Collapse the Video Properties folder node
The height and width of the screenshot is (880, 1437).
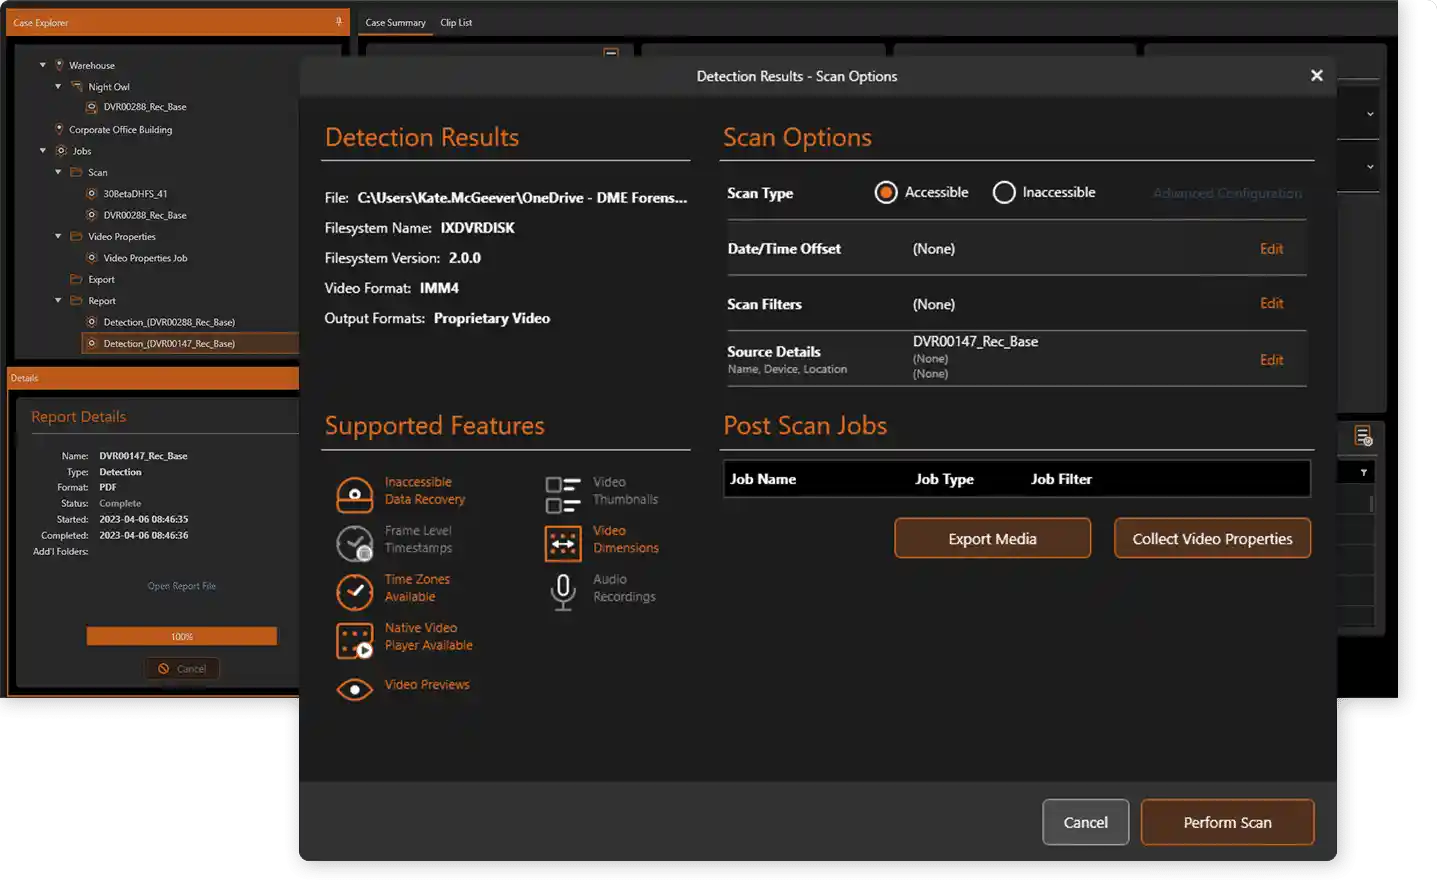tap(58, 236)
